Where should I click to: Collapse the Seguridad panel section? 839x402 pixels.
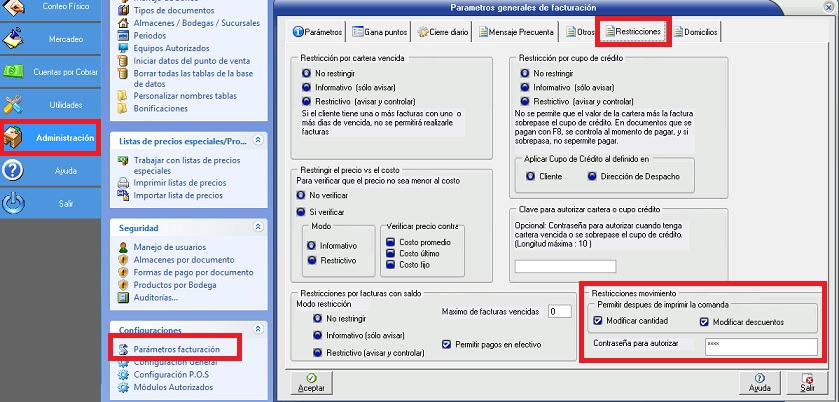coord(258,228)
